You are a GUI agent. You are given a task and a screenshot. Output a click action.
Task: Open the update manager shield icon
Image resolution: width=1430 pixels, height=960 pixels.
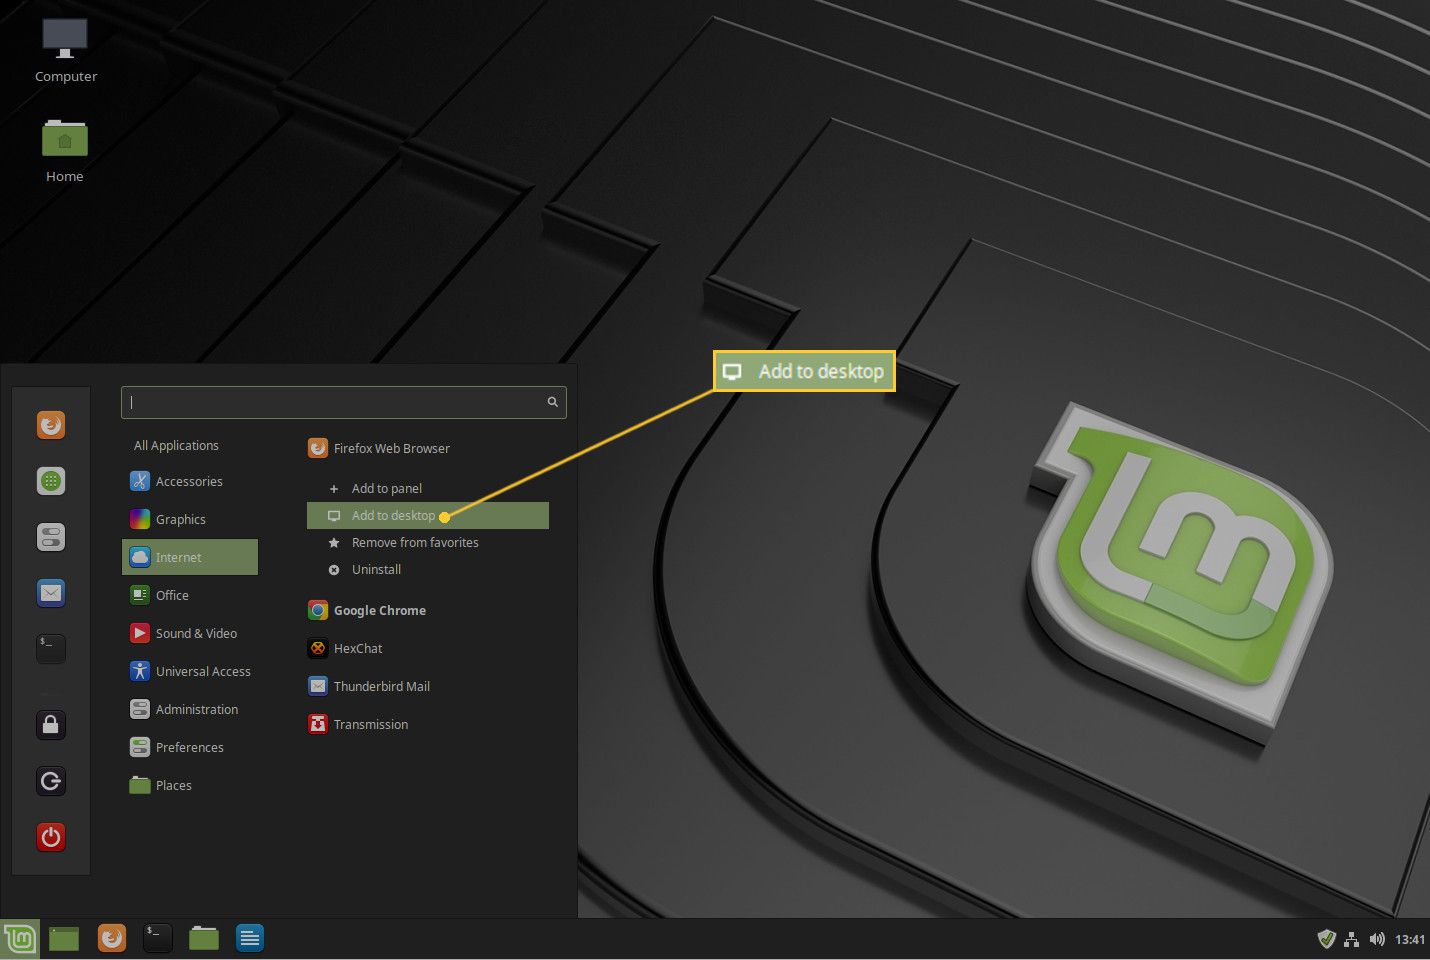(1327, 938)
